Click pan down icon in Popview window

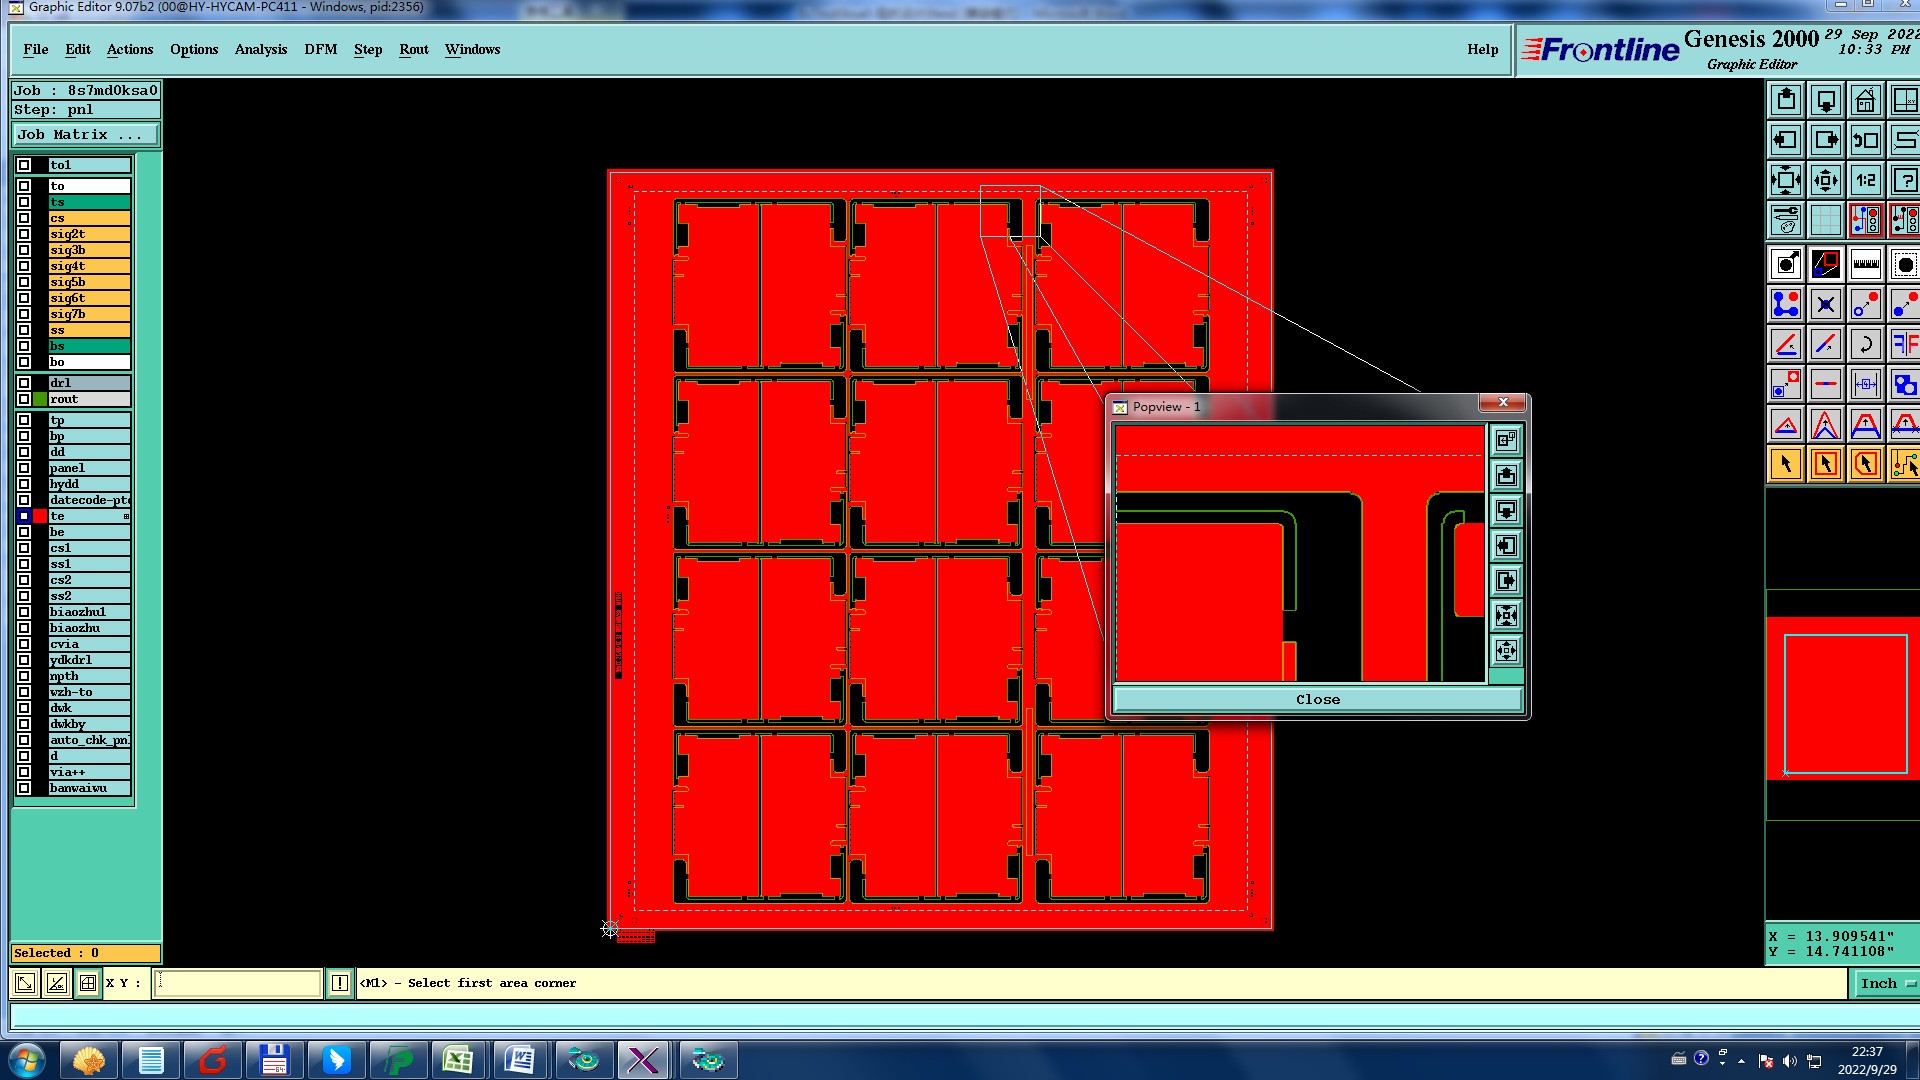pyautogui.click(x=1506, y=511)
